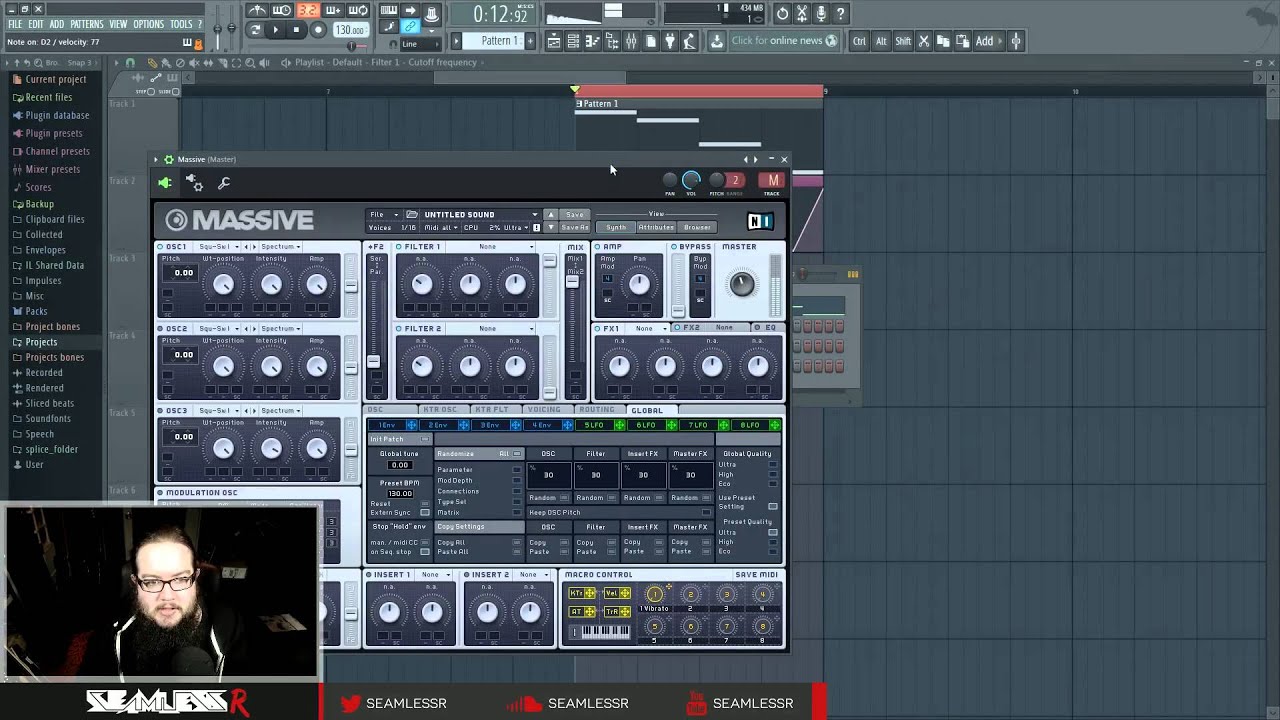
Task: Toggle Extern Sync checkbox
Action: click(x=425, y=512)
